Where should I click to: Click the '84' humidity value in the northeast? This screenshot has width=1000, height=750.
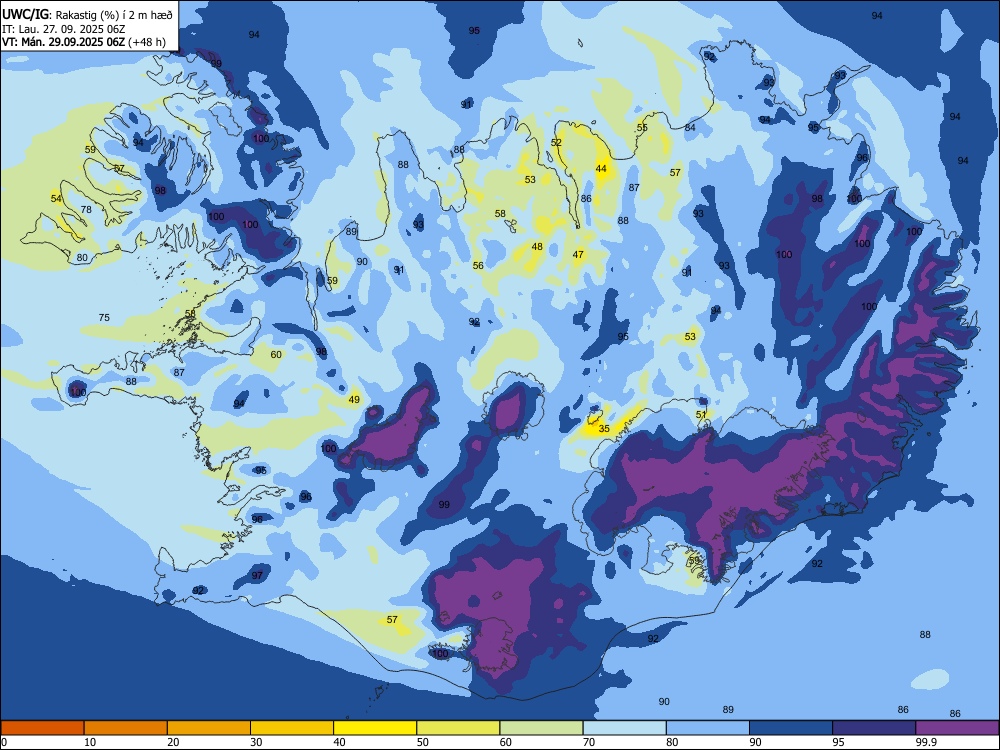pyautogui.click(x=690, y=128)
